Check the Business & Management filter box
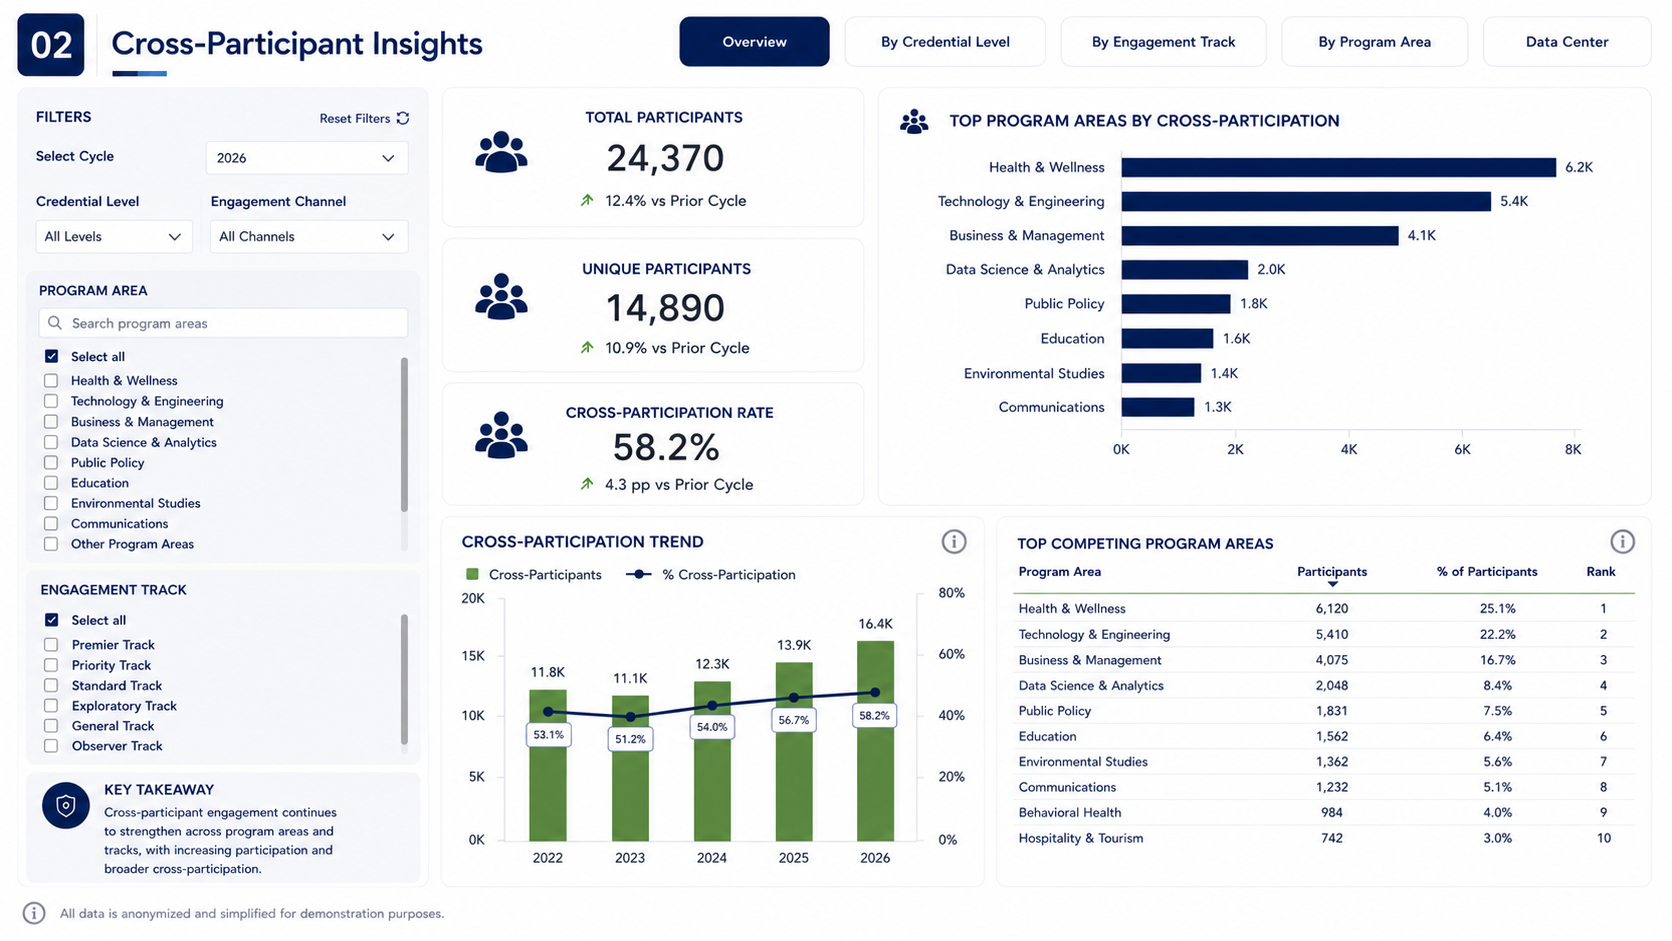Image resolution: width=1672 pixels, height=941 pixels. tap(51, 421)
